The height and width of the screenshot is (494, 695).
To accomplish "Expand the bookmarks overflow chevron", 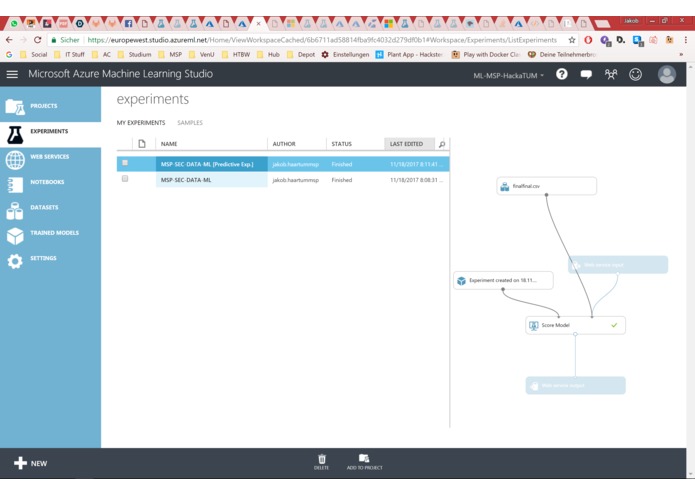I will (x=681, y=54).
